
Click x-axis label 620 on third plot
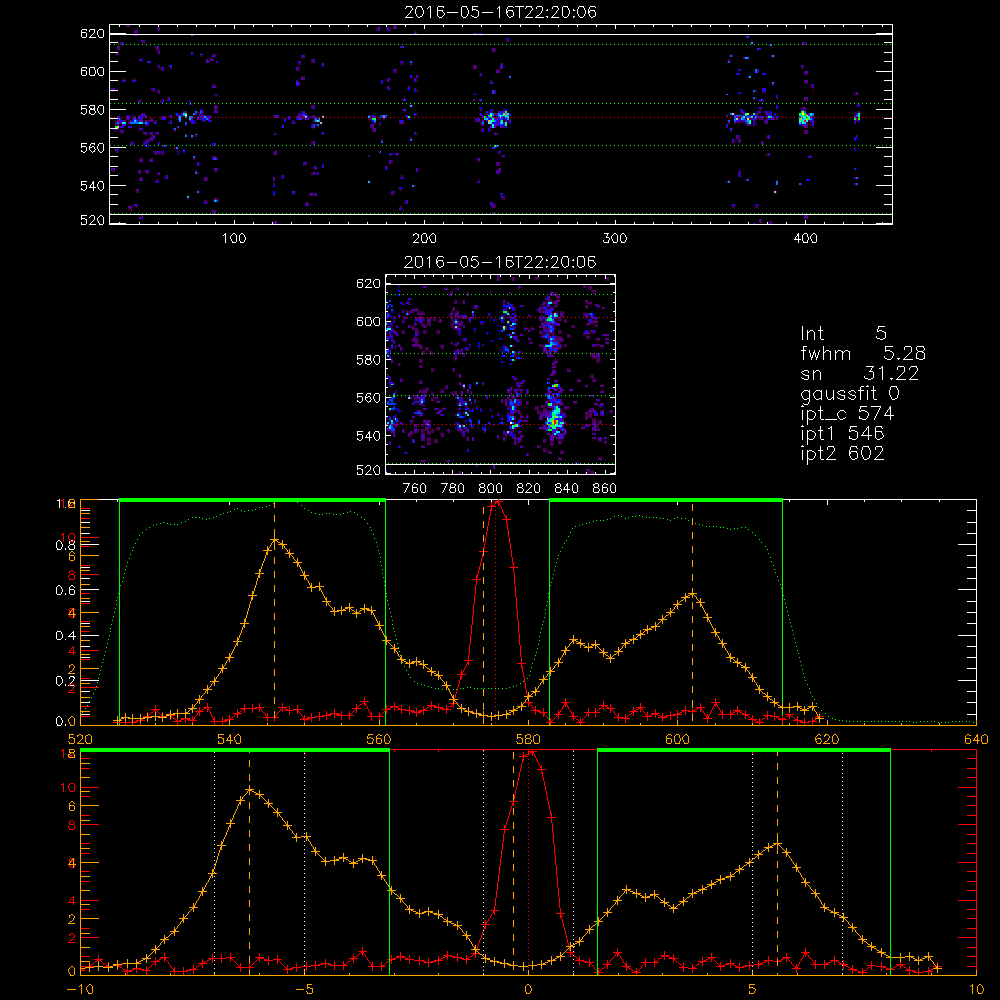[827, 740]
